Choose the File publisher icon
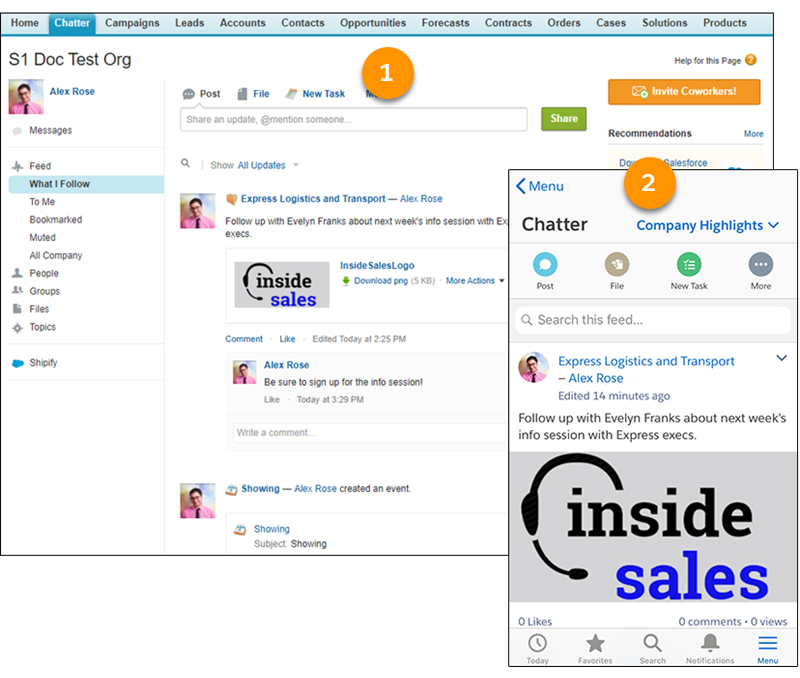This screenshot has width=800, height=678. coord(242,94)
